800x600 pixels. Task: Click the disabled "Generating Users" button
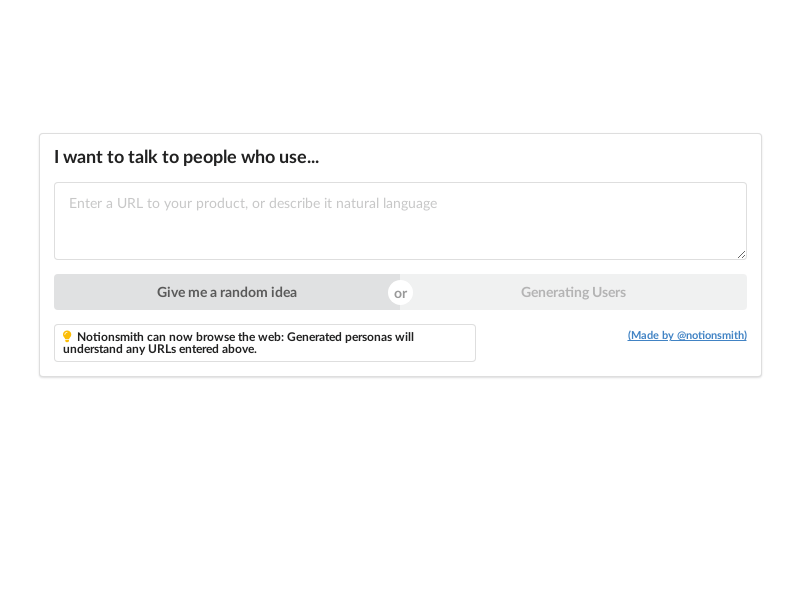pos(573,292)
